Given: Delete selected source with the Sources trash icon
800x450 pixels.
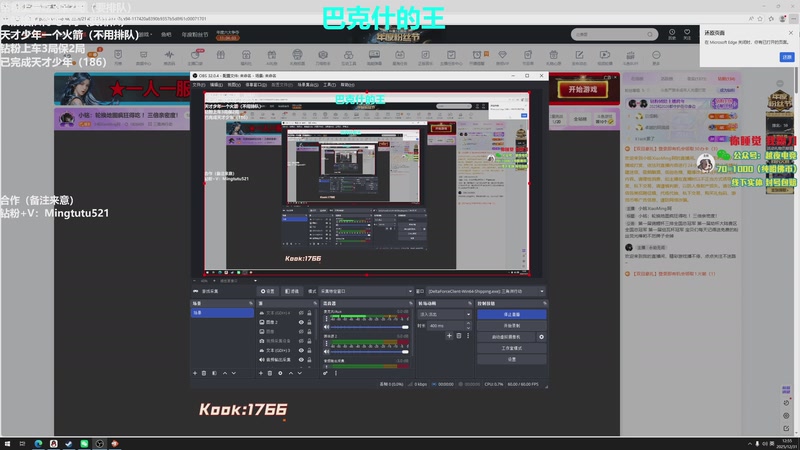Looking at the screenshot, I should [270, 373].
